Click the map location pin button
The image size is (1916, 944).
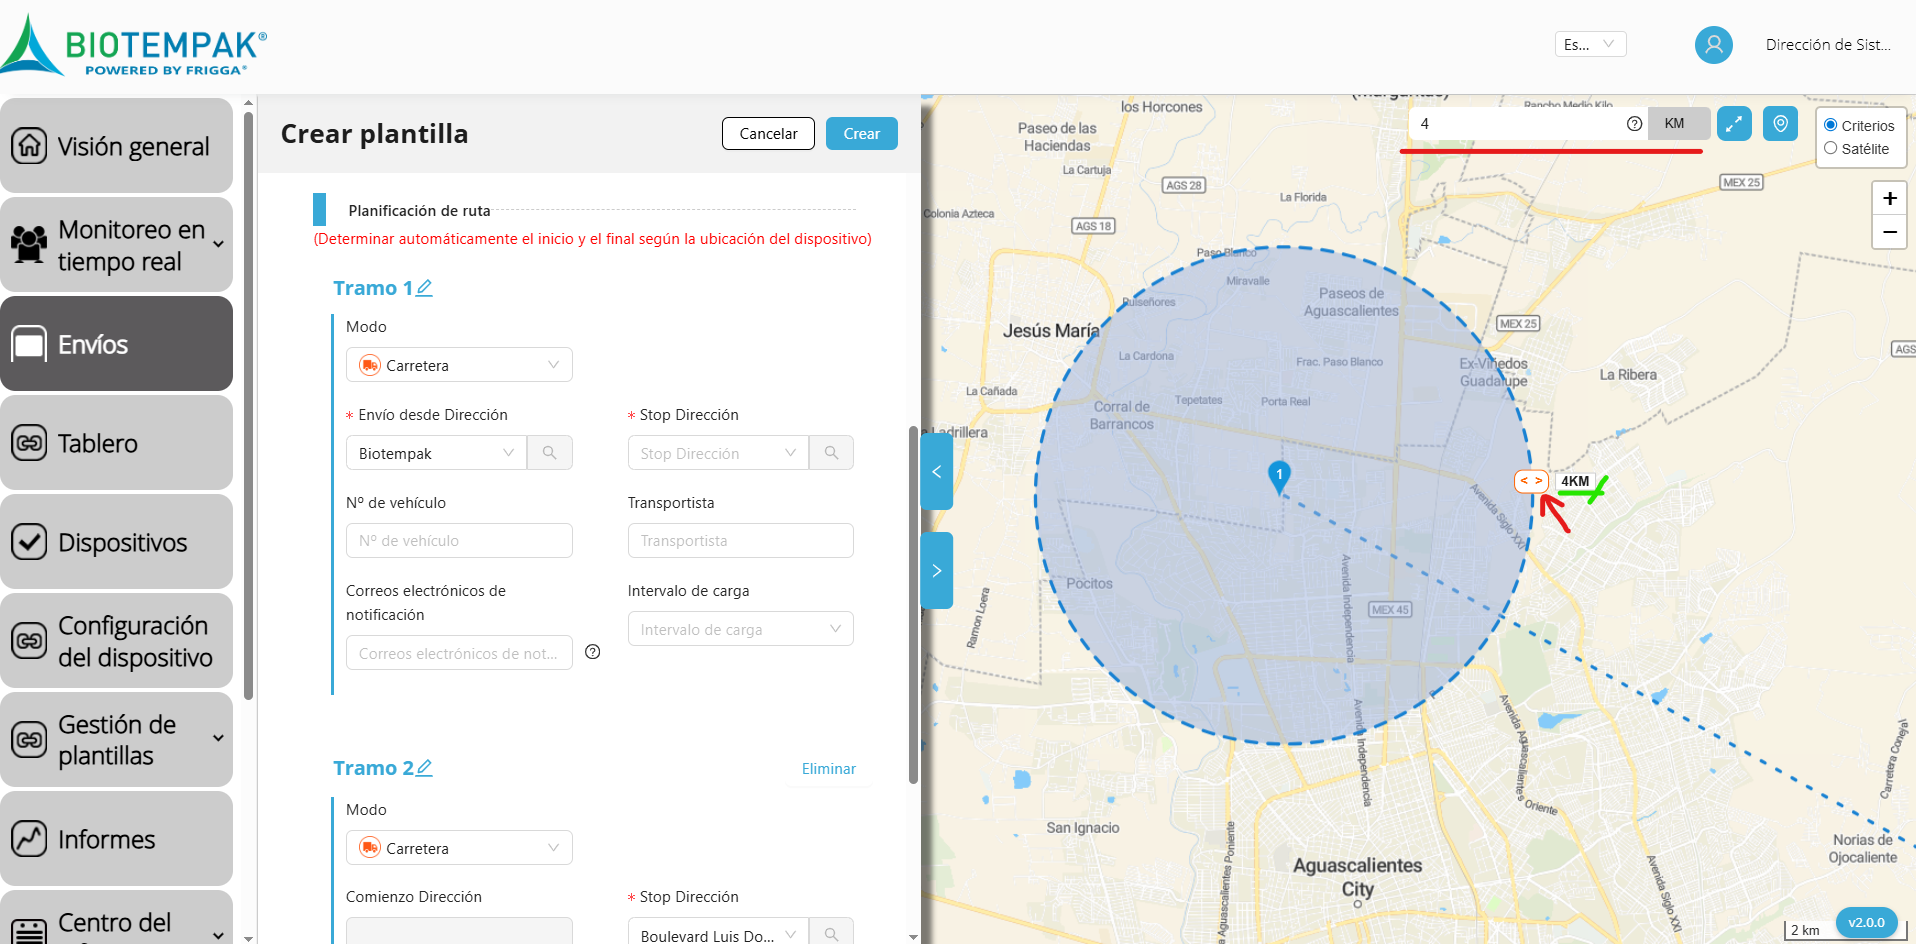pyautogui.click(x=1780, y=124)
